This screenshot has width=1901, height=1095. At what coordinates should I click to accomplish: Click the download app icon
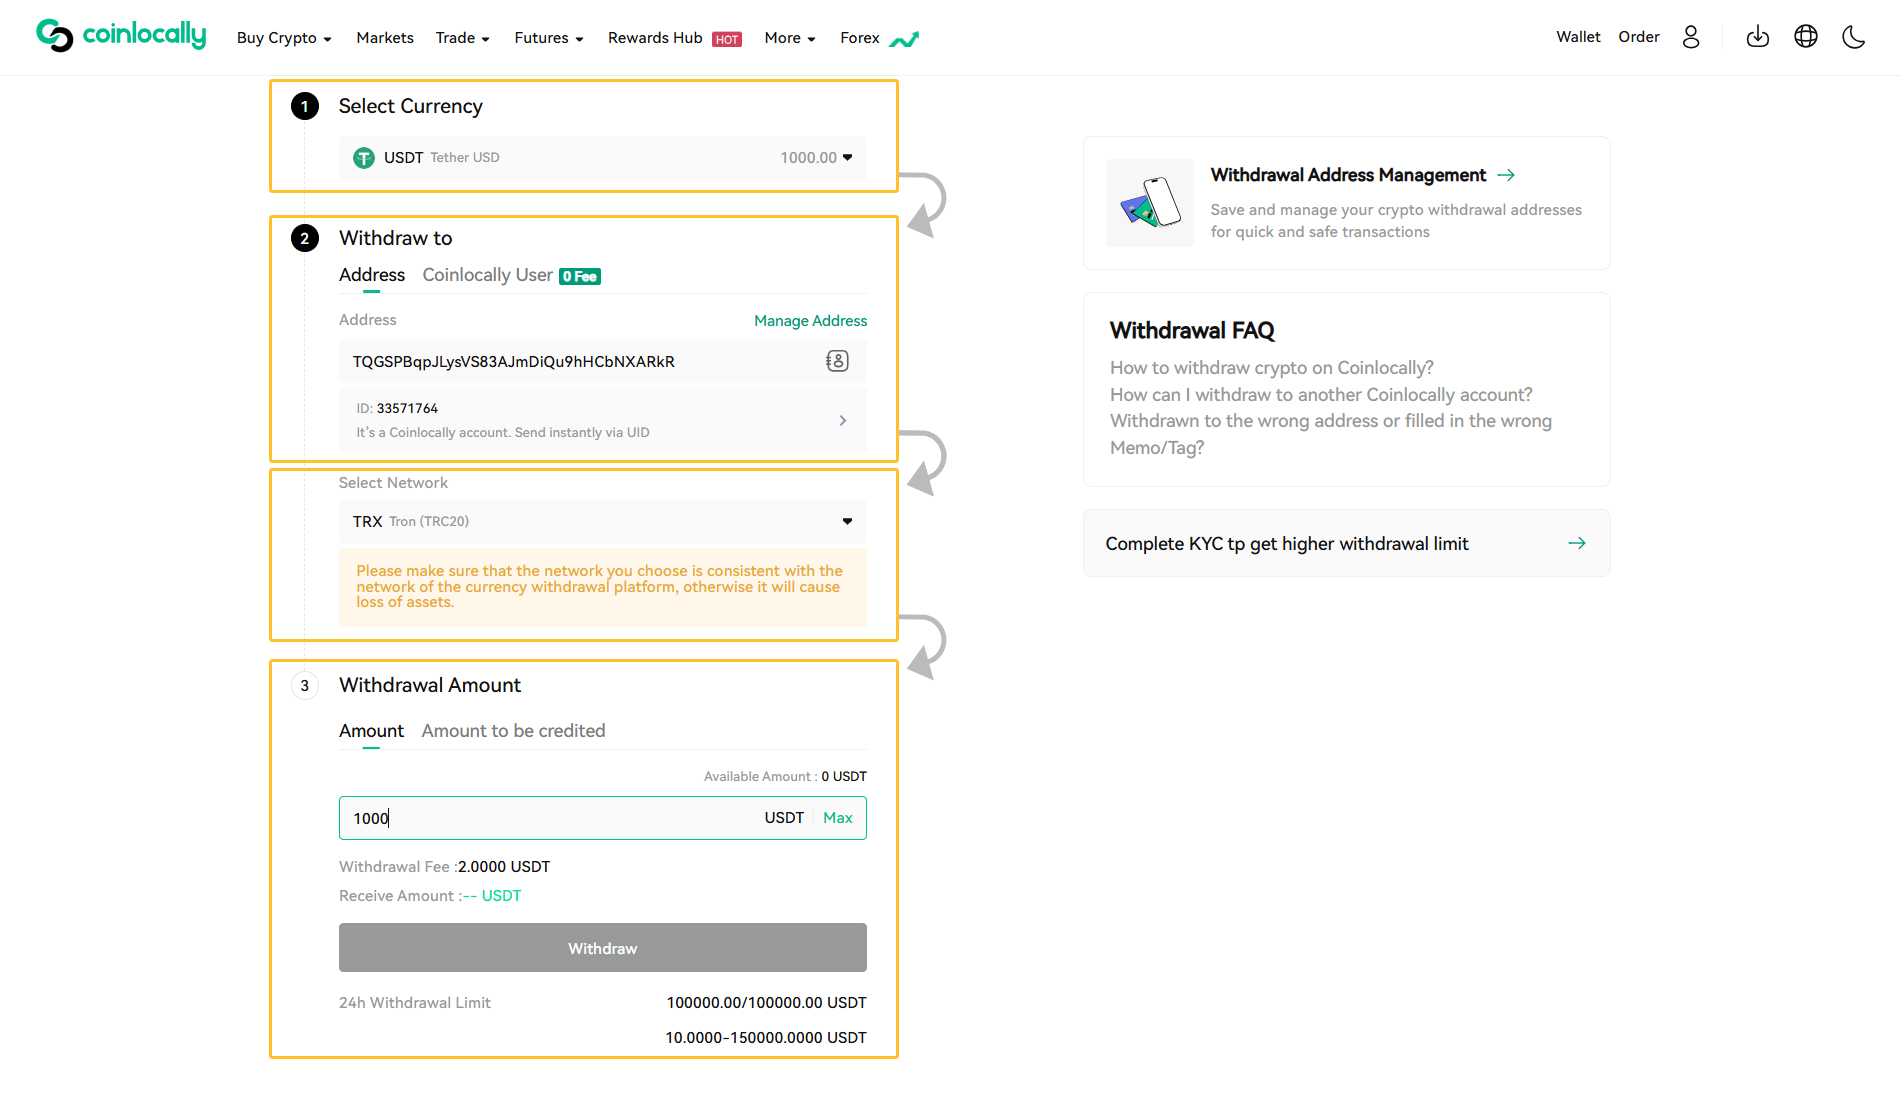pos(1758,37)
